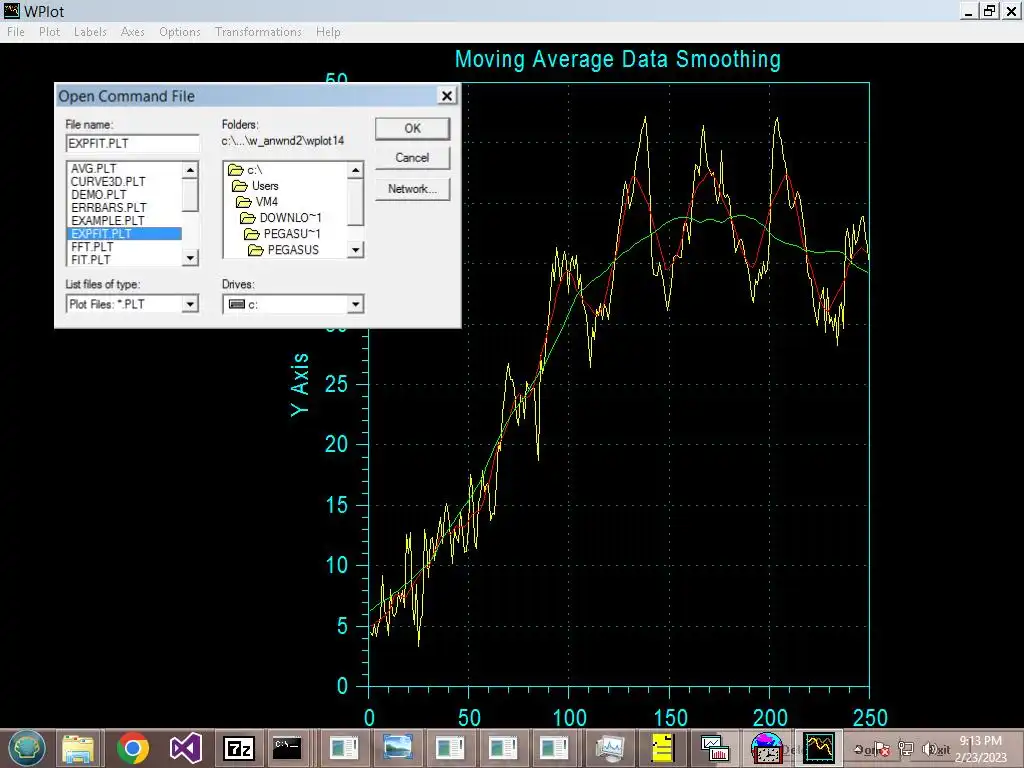
Task: Open the Axes menu
Action: (133, 32)
